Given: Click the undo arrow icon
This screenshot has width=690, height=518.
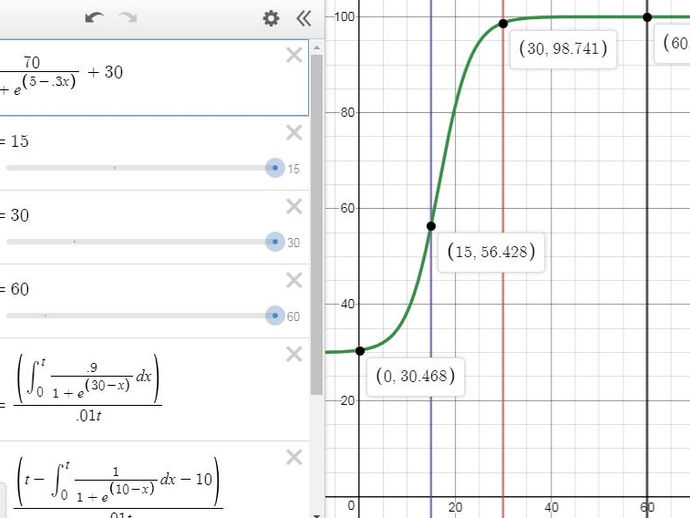Looking at the screenshot, I should (94, 18).
